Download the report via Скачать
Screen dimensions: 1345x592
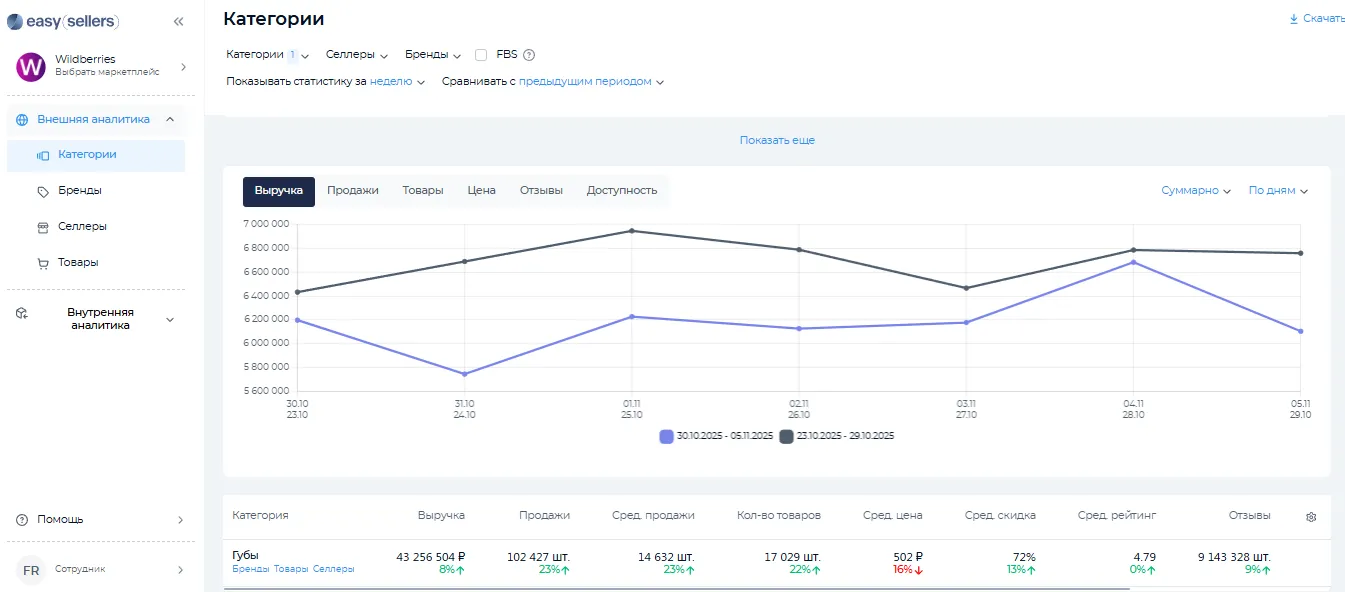click(1317, 19)
